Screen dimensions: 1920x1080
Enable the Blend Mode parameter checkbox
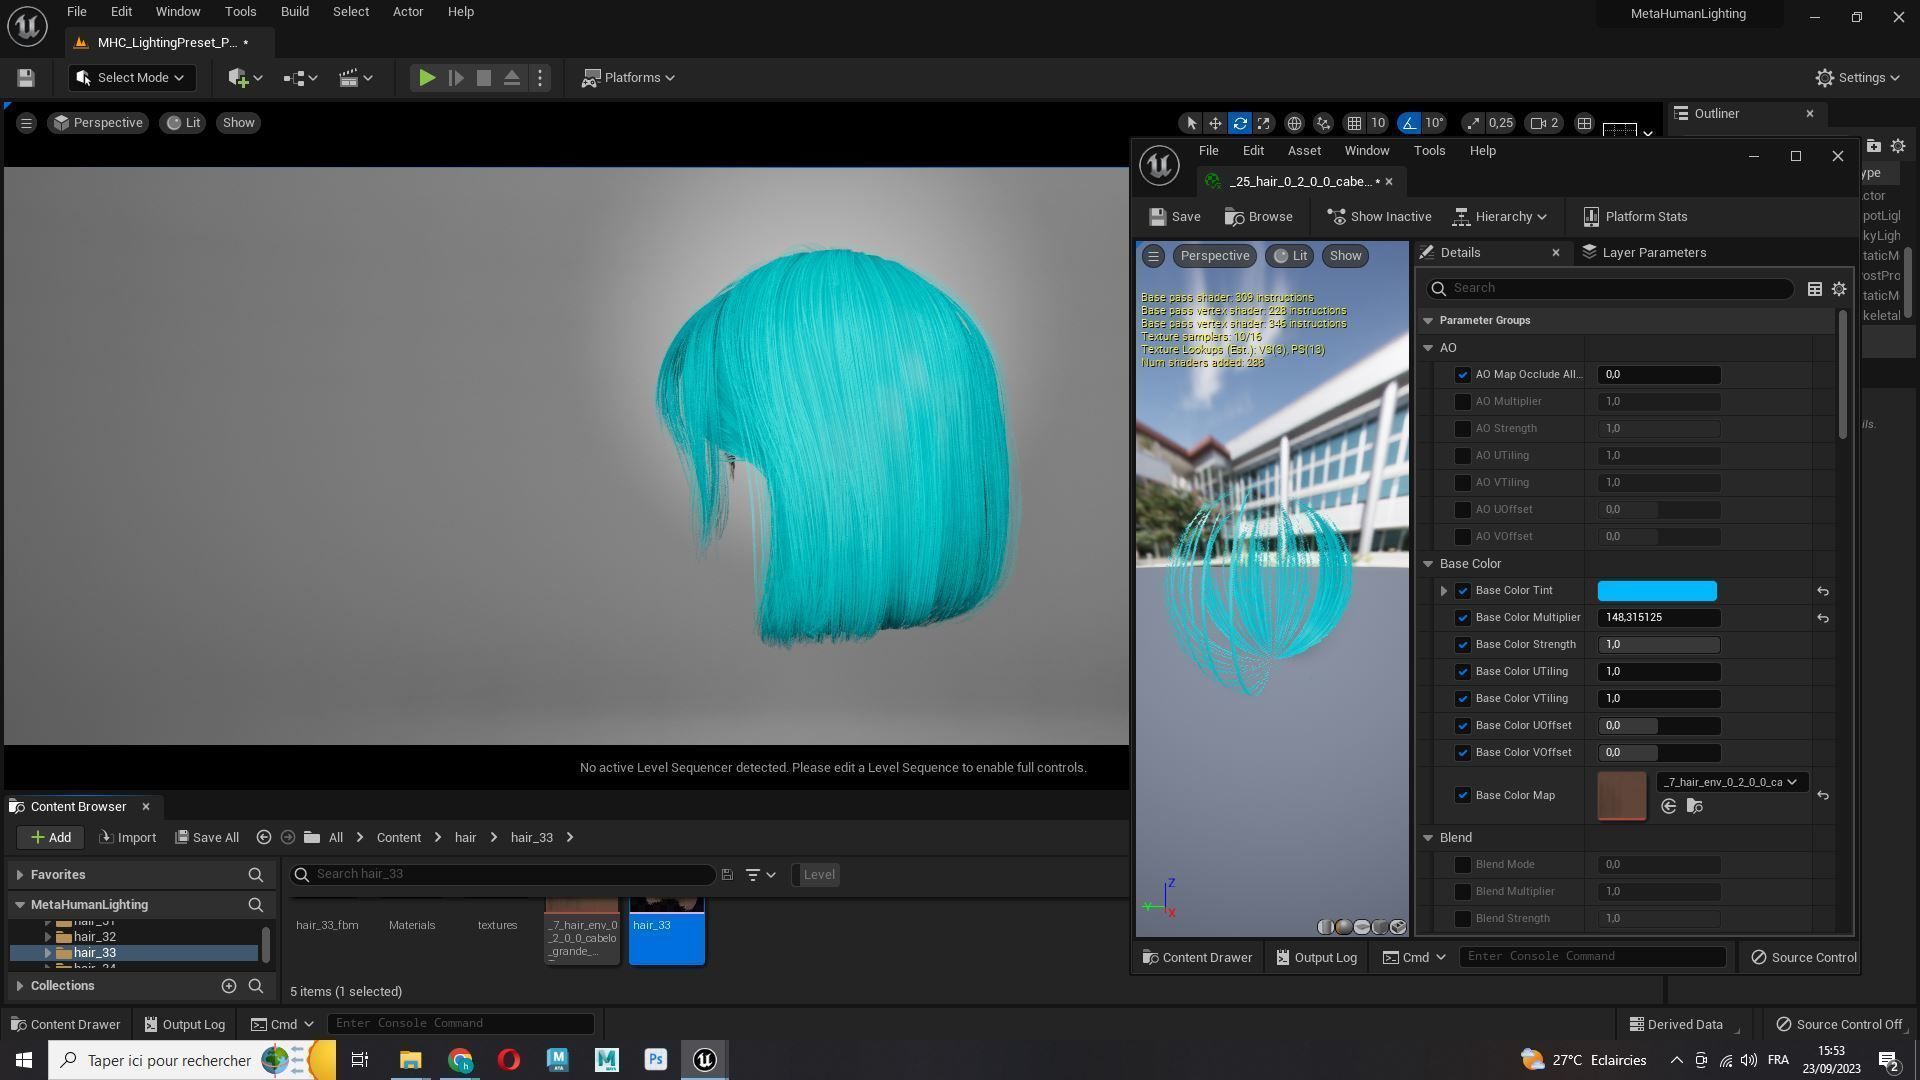(x=1463, y=865)
